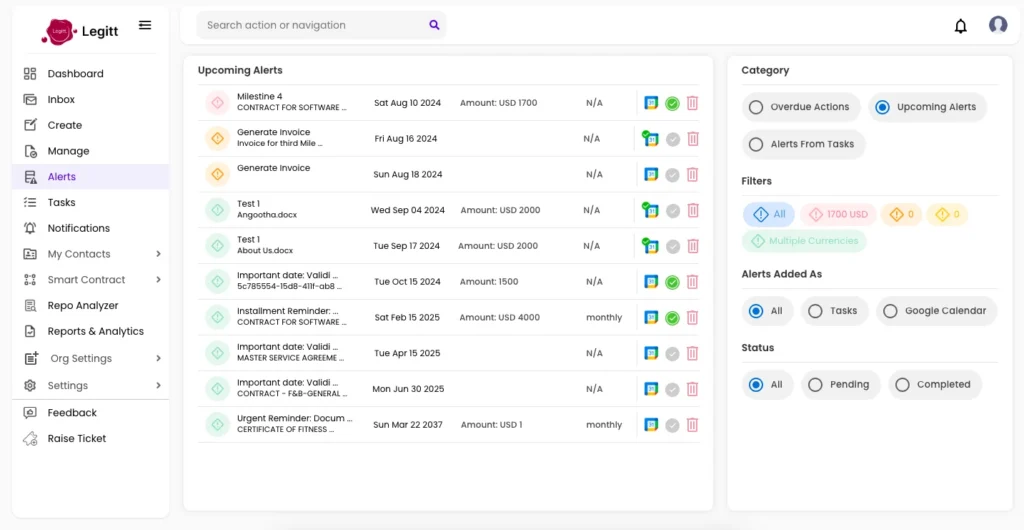Set Status filter to All
Image resolution: width=1024 pixels, height=530 pixels.
click(767, 385)
